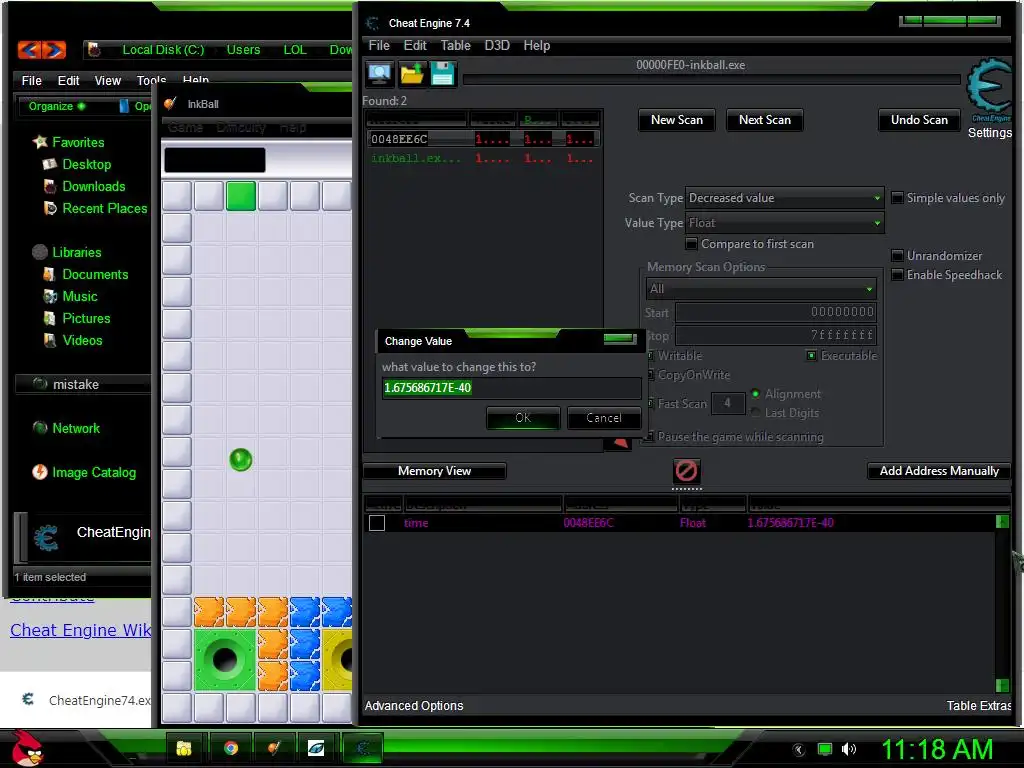
Task: Click the value input field in dialog
Action: tap(511, 388)
